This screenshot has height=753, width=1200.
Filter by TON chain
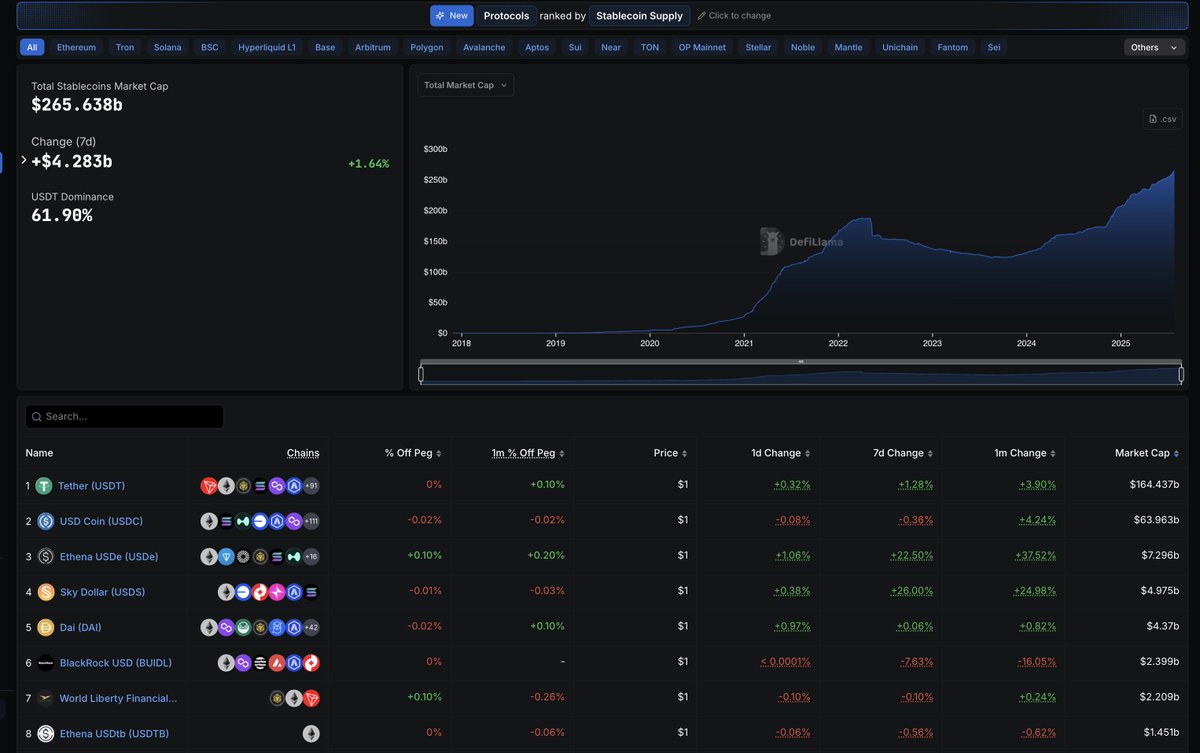650,47
